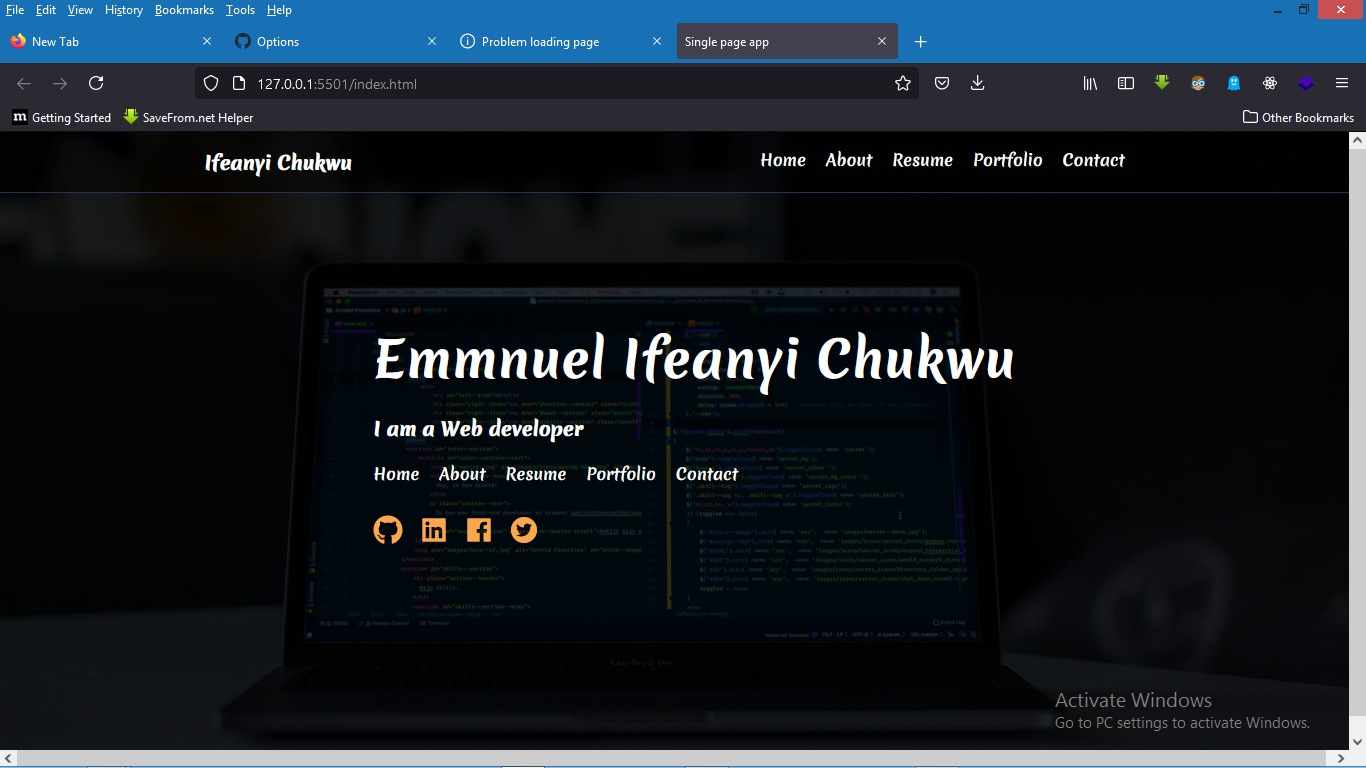Close the Single page app tab

point(882,41)
